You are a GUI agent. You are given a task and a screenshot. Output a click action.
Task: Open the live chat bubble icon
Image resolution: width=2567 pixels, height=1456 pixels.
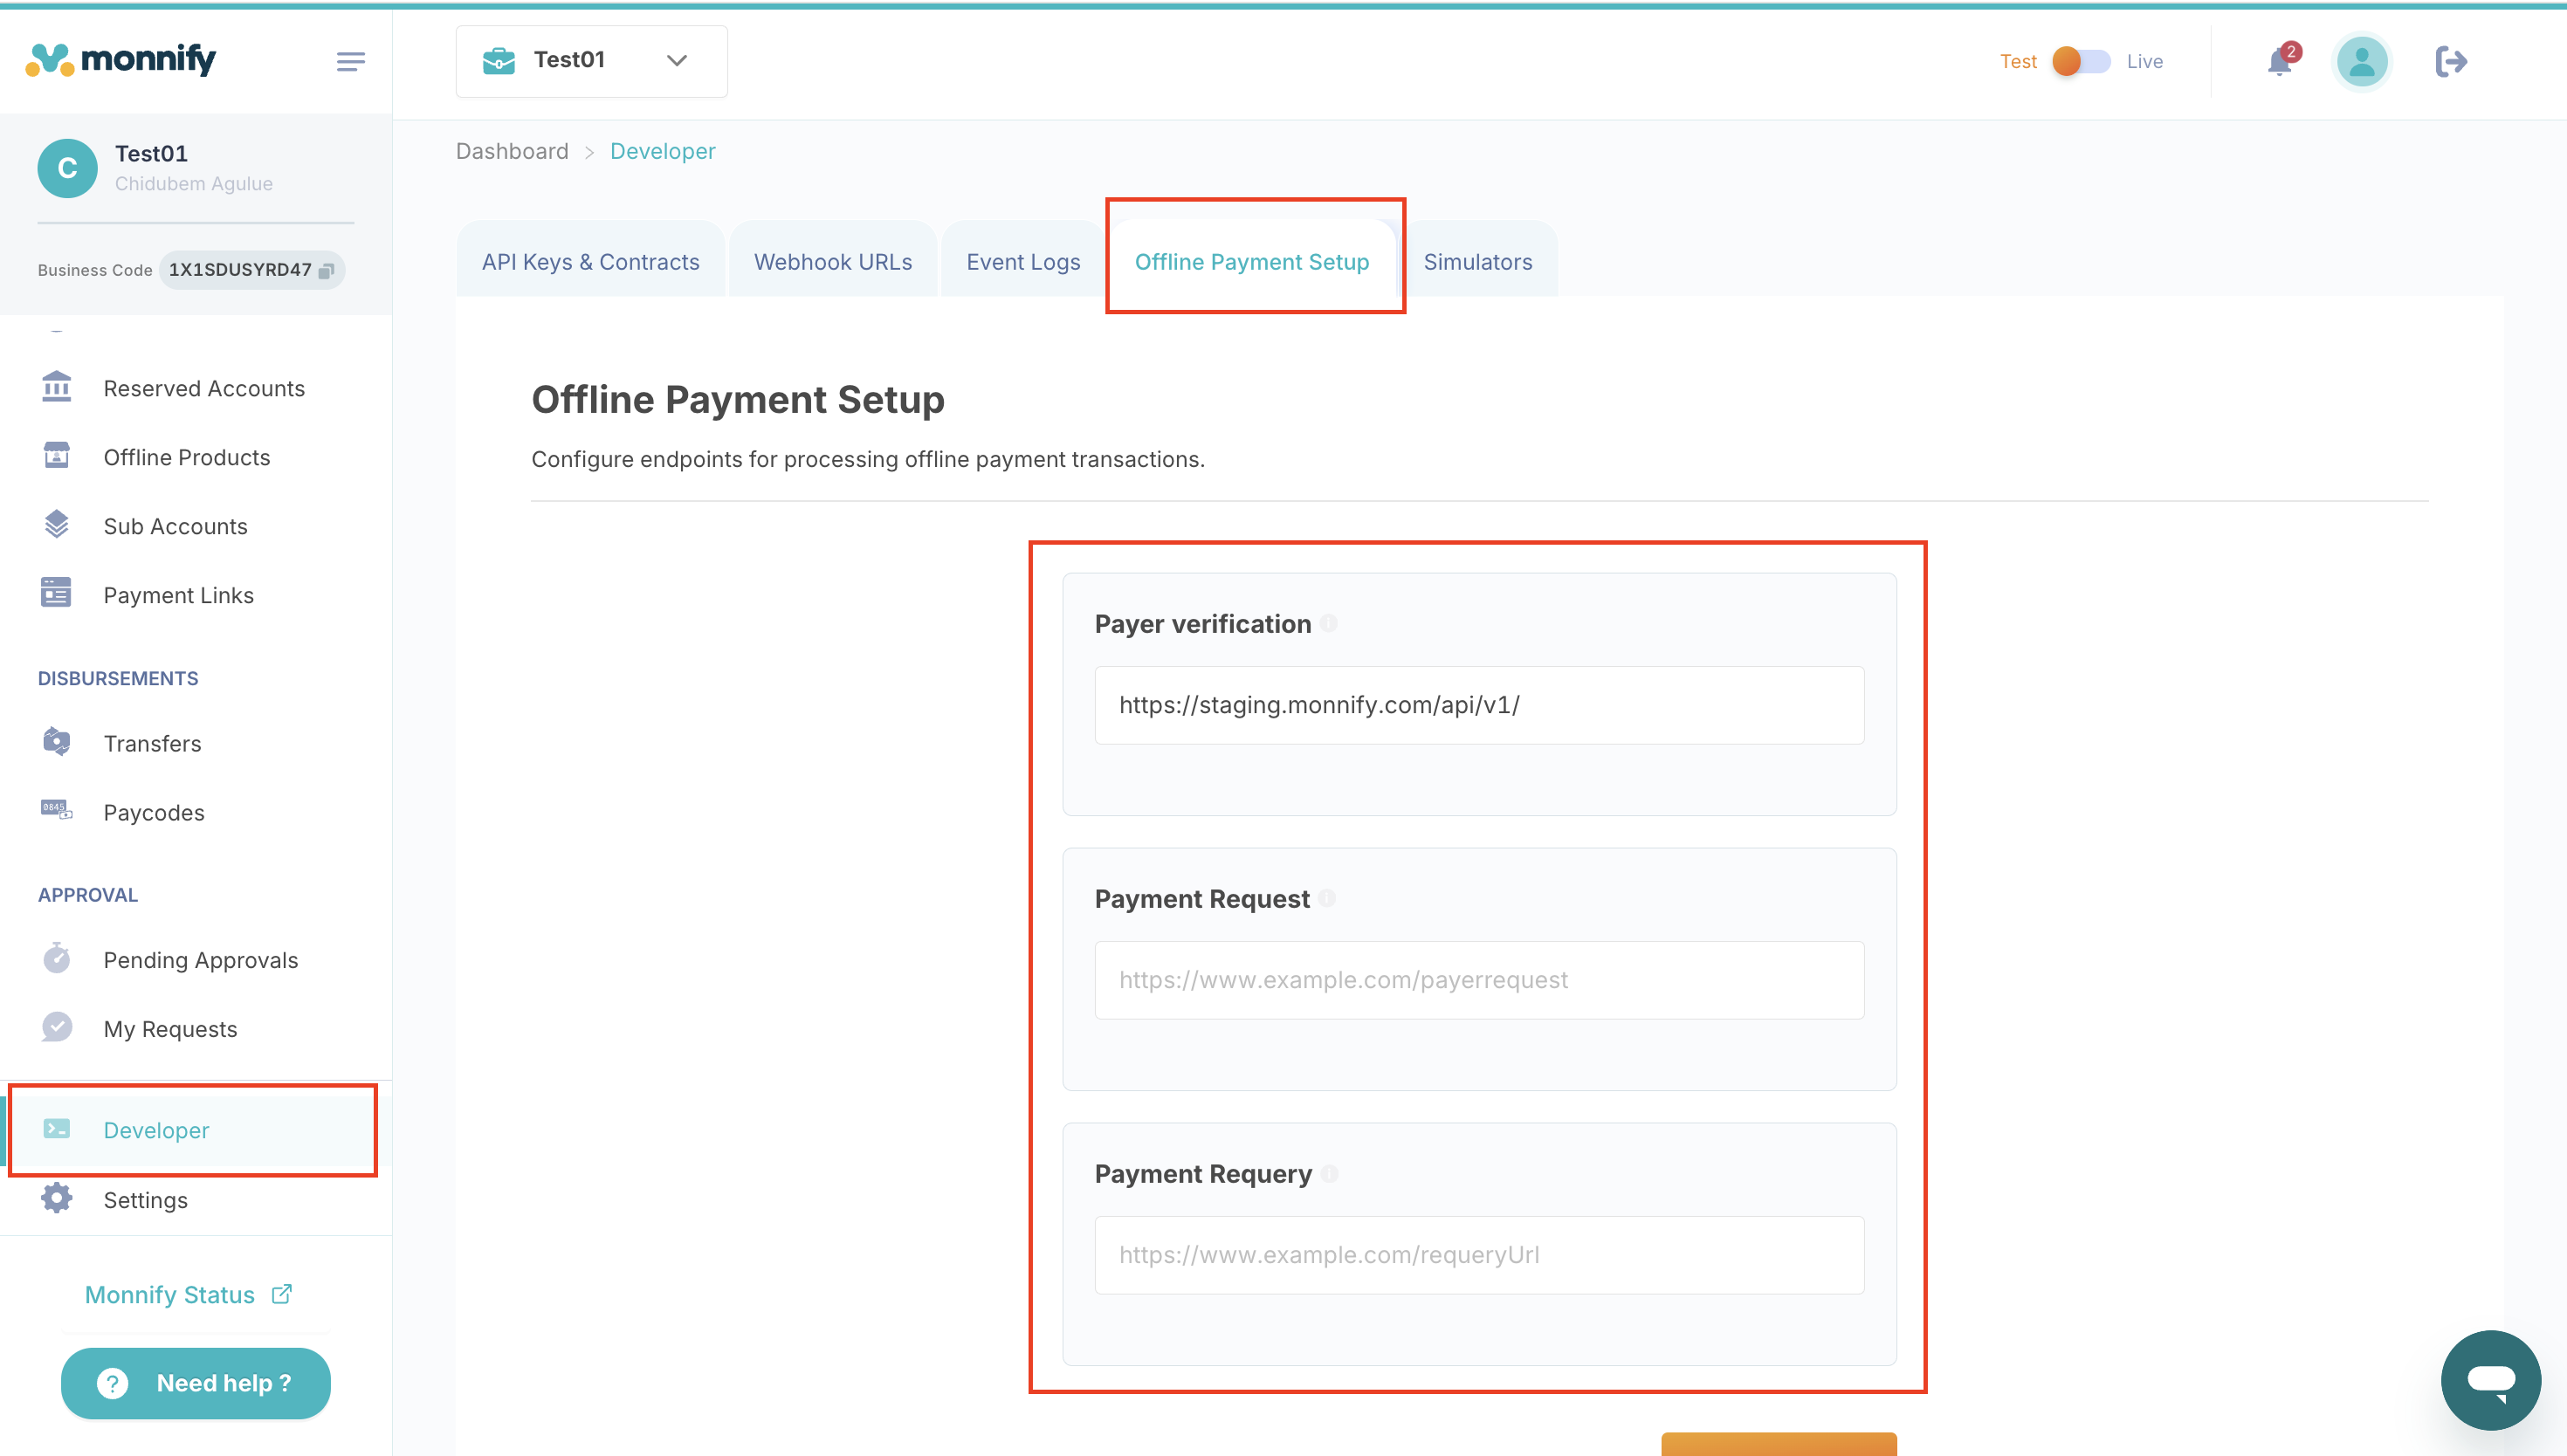point(2489,1380)
